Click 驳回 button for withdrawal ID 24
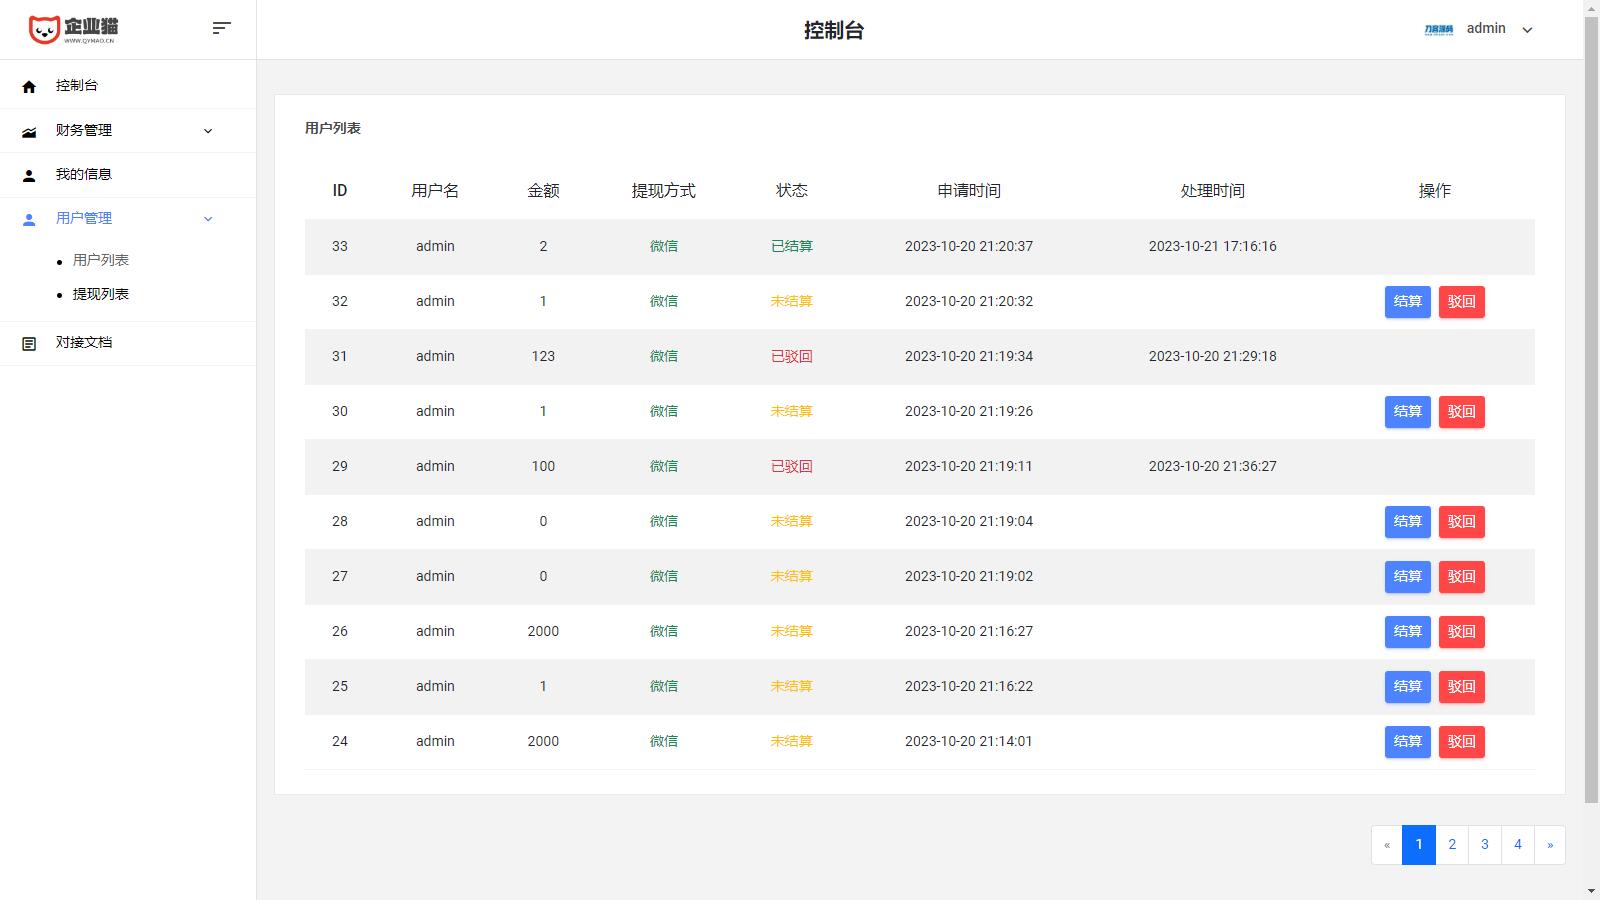Viewport: 1600px width, 900px height. pyautogui.click(x=1461, y=742)
